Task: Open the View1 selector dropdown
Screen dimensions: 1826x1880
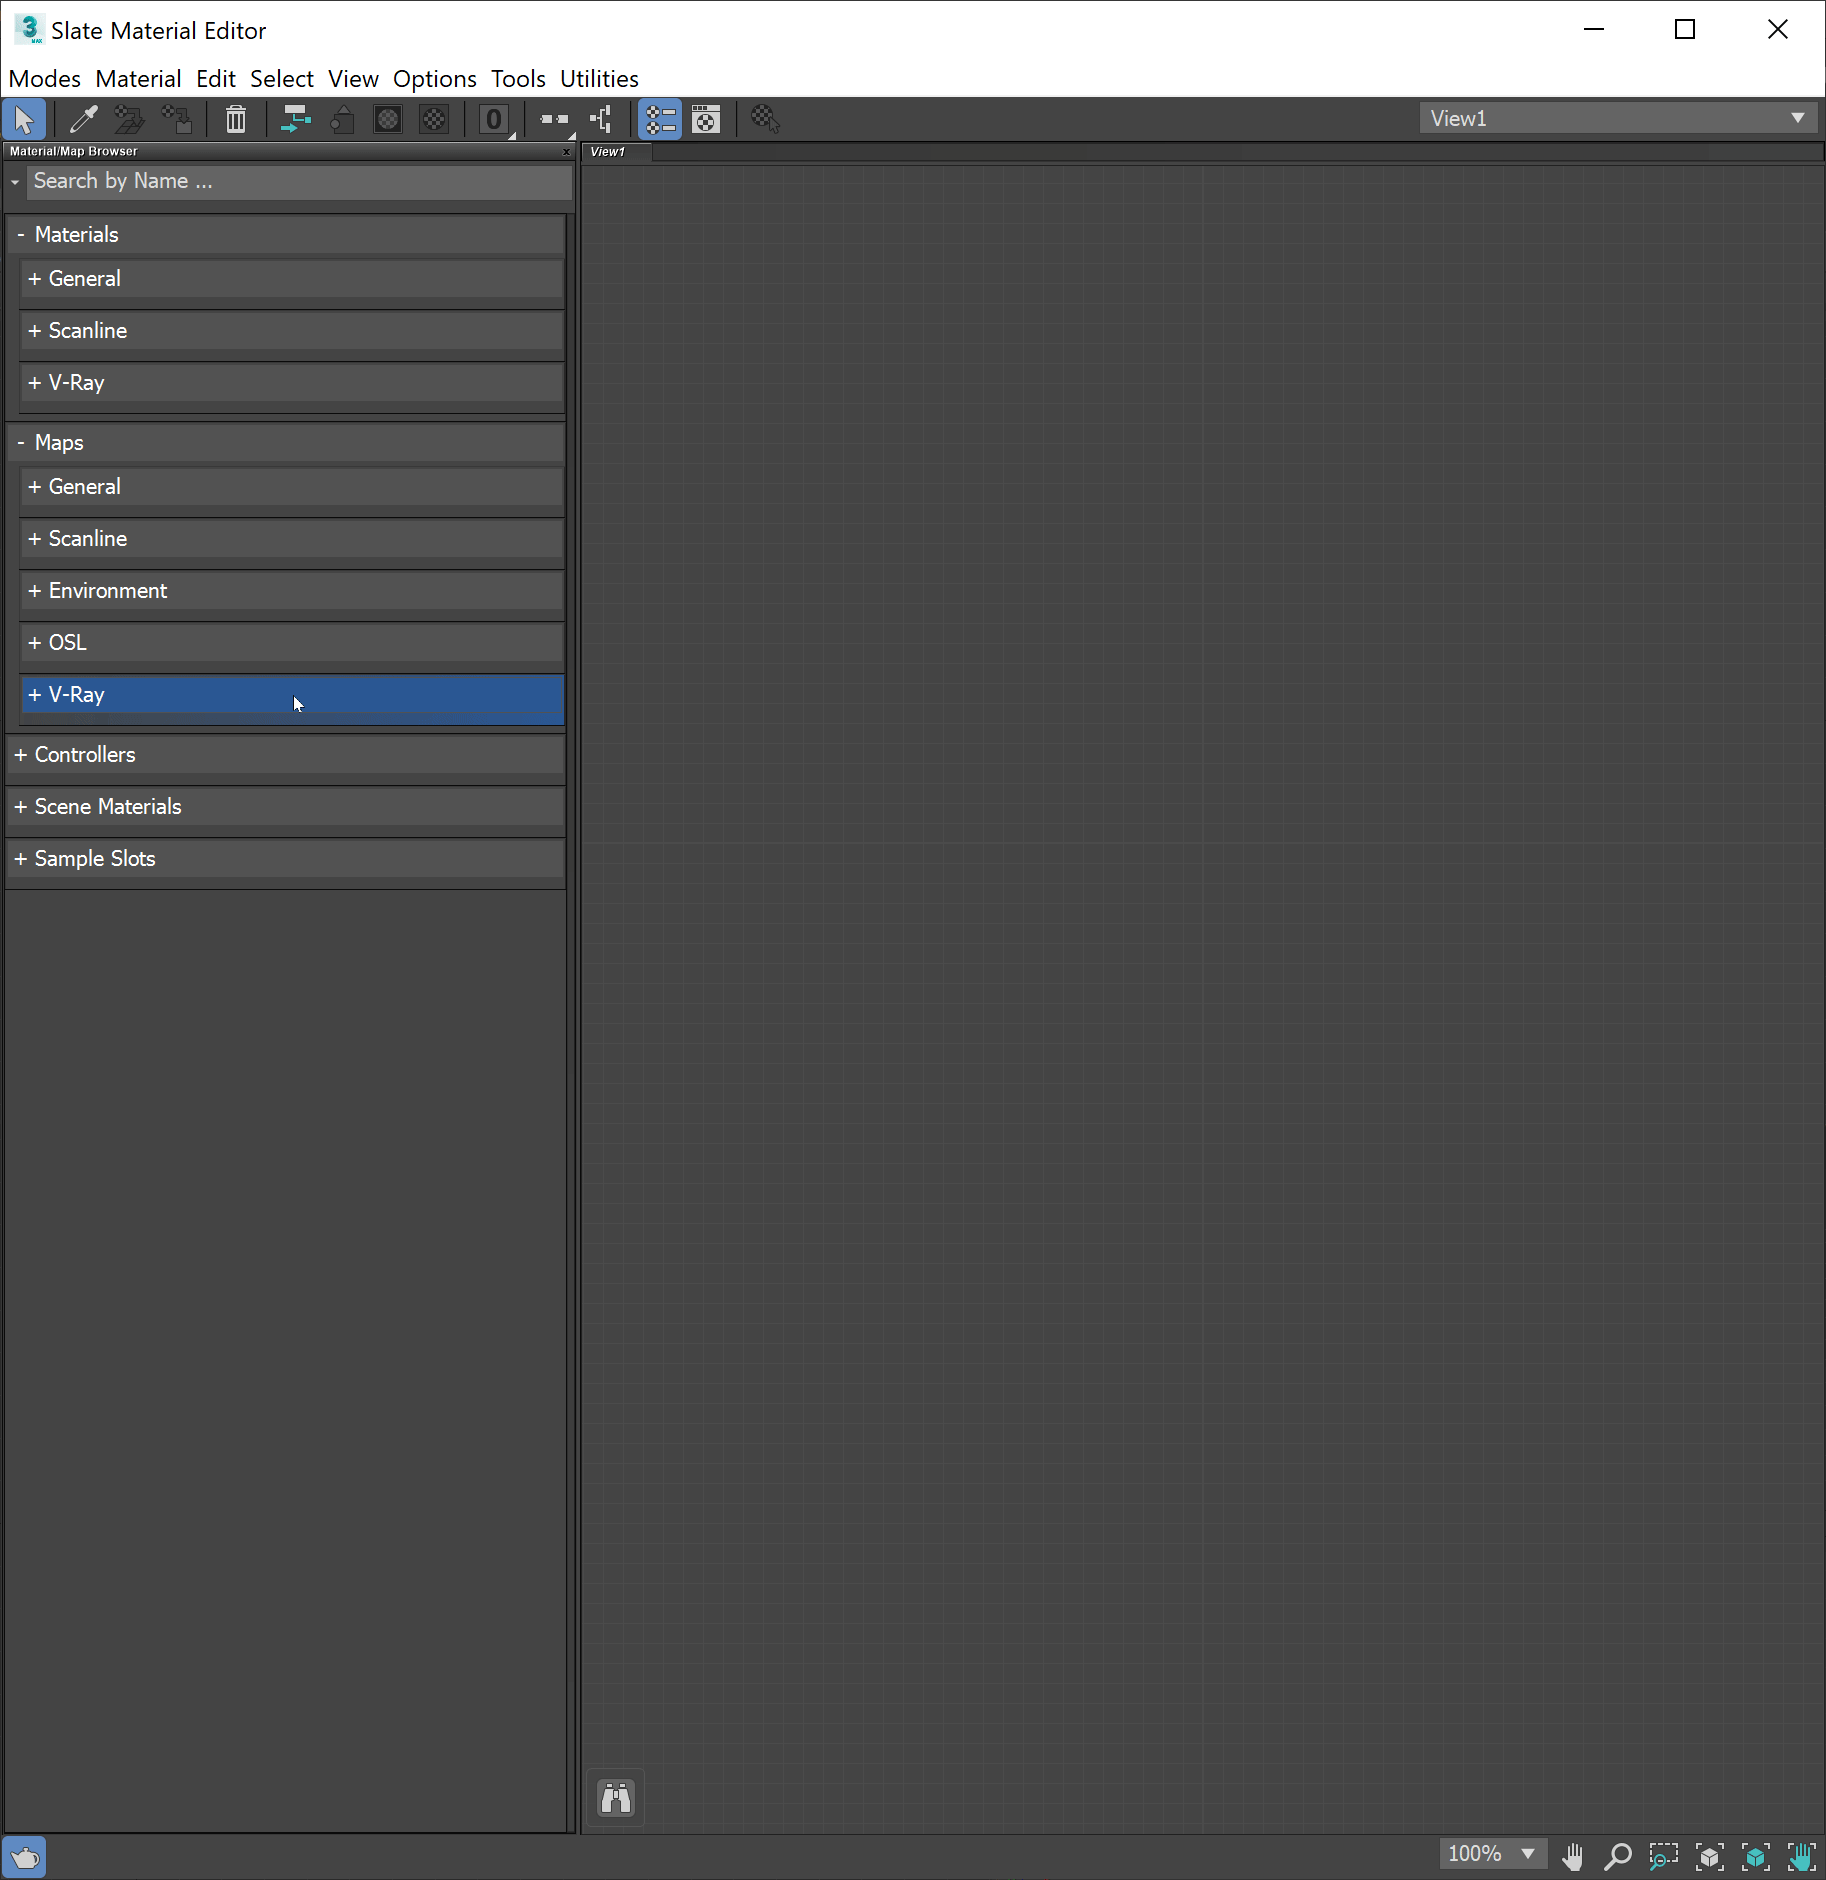Action: coord(1800,117)
